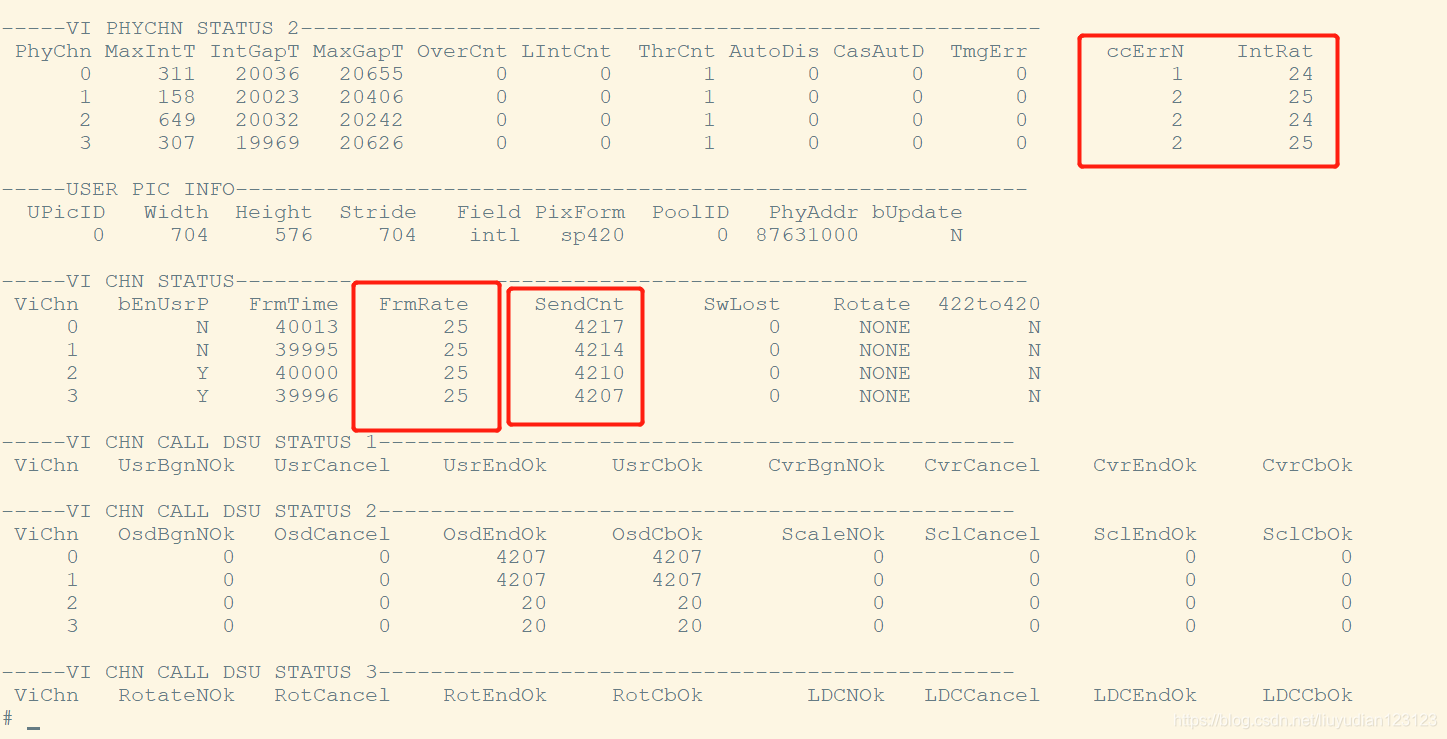Select the OsdEndOk column header
This screenshot has height=739, width=1447.
pyautogui.click(x=495, y=534)
